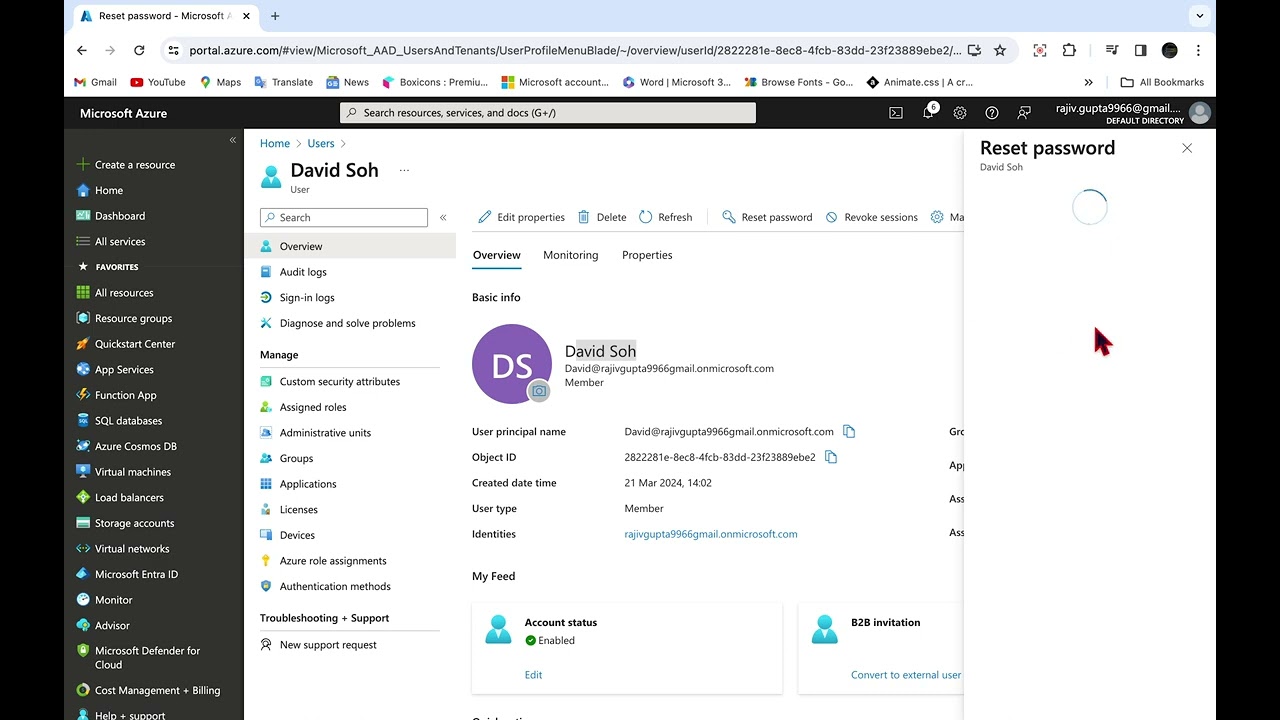Open Azure Cosmos DB
This screenshot has height=720, width=1280.
pos(135,446)
